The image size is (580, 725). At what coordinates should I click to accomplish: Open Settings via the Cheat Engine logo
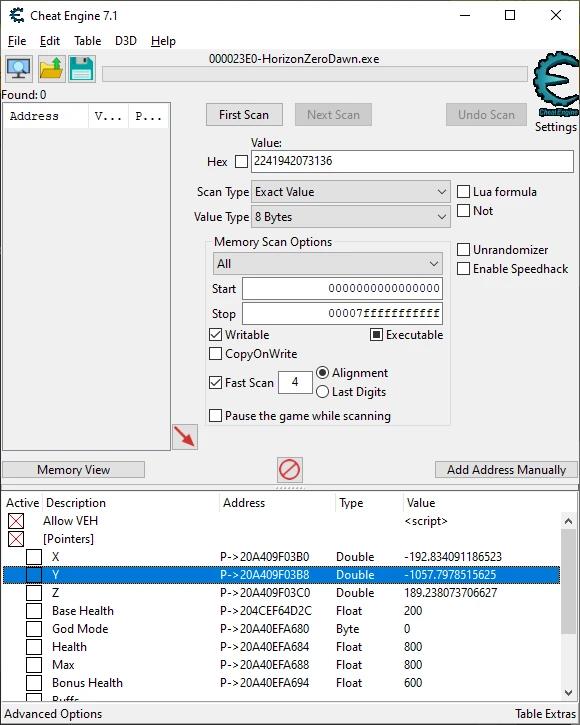[x=556, y=84]
